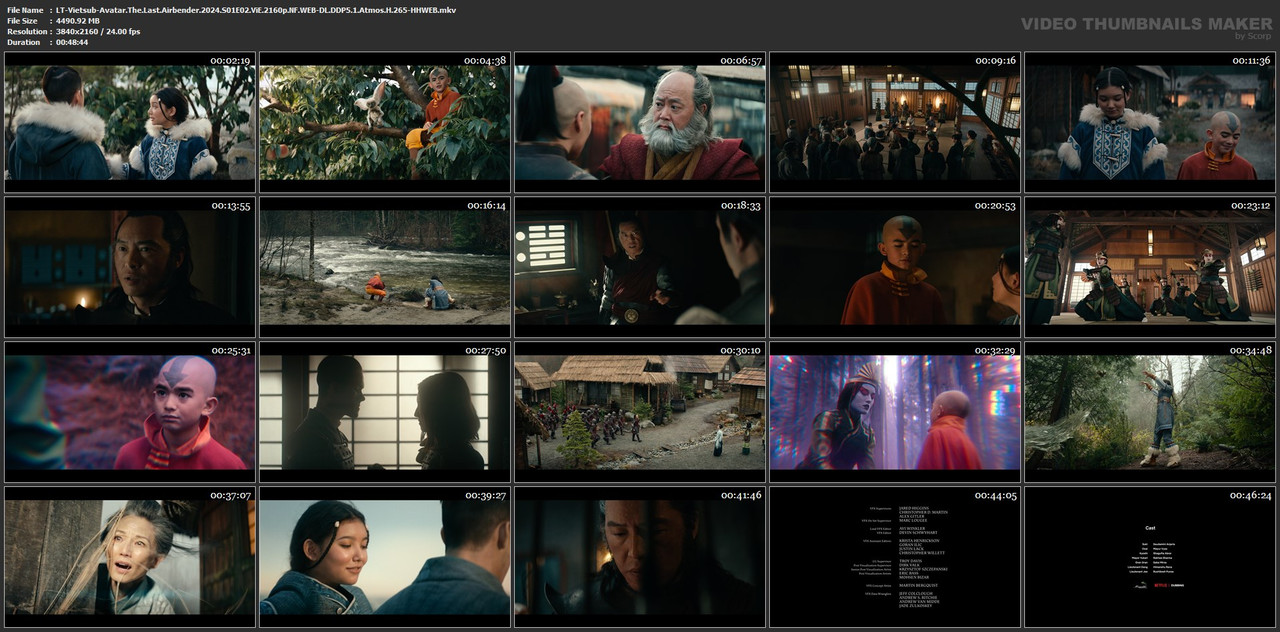The image size is (1280, 632).
Task: Select the thumbnail stamped 00:11:36
Action: coord(1150,122)
